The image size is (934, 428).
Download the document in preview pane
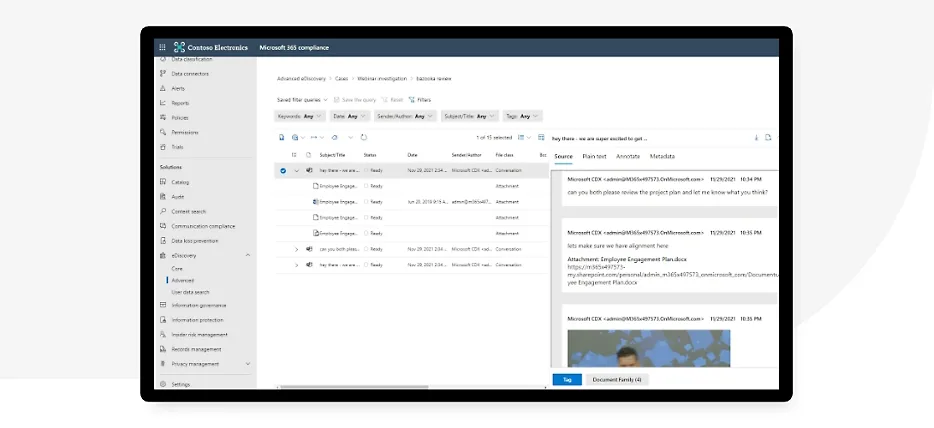point(756,137)
